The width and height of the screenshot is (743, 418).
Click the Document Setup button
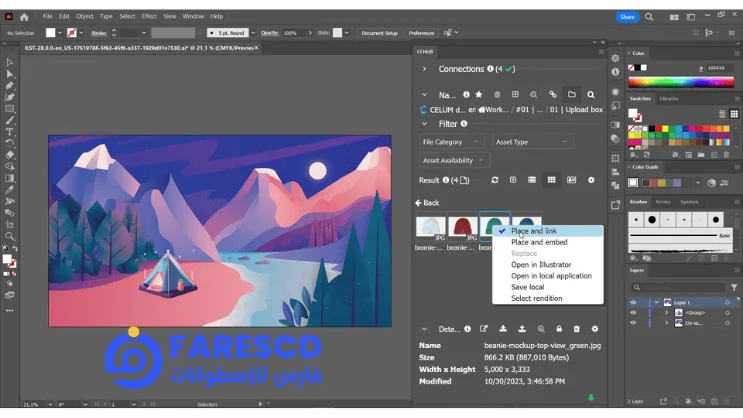coord(379,33)
